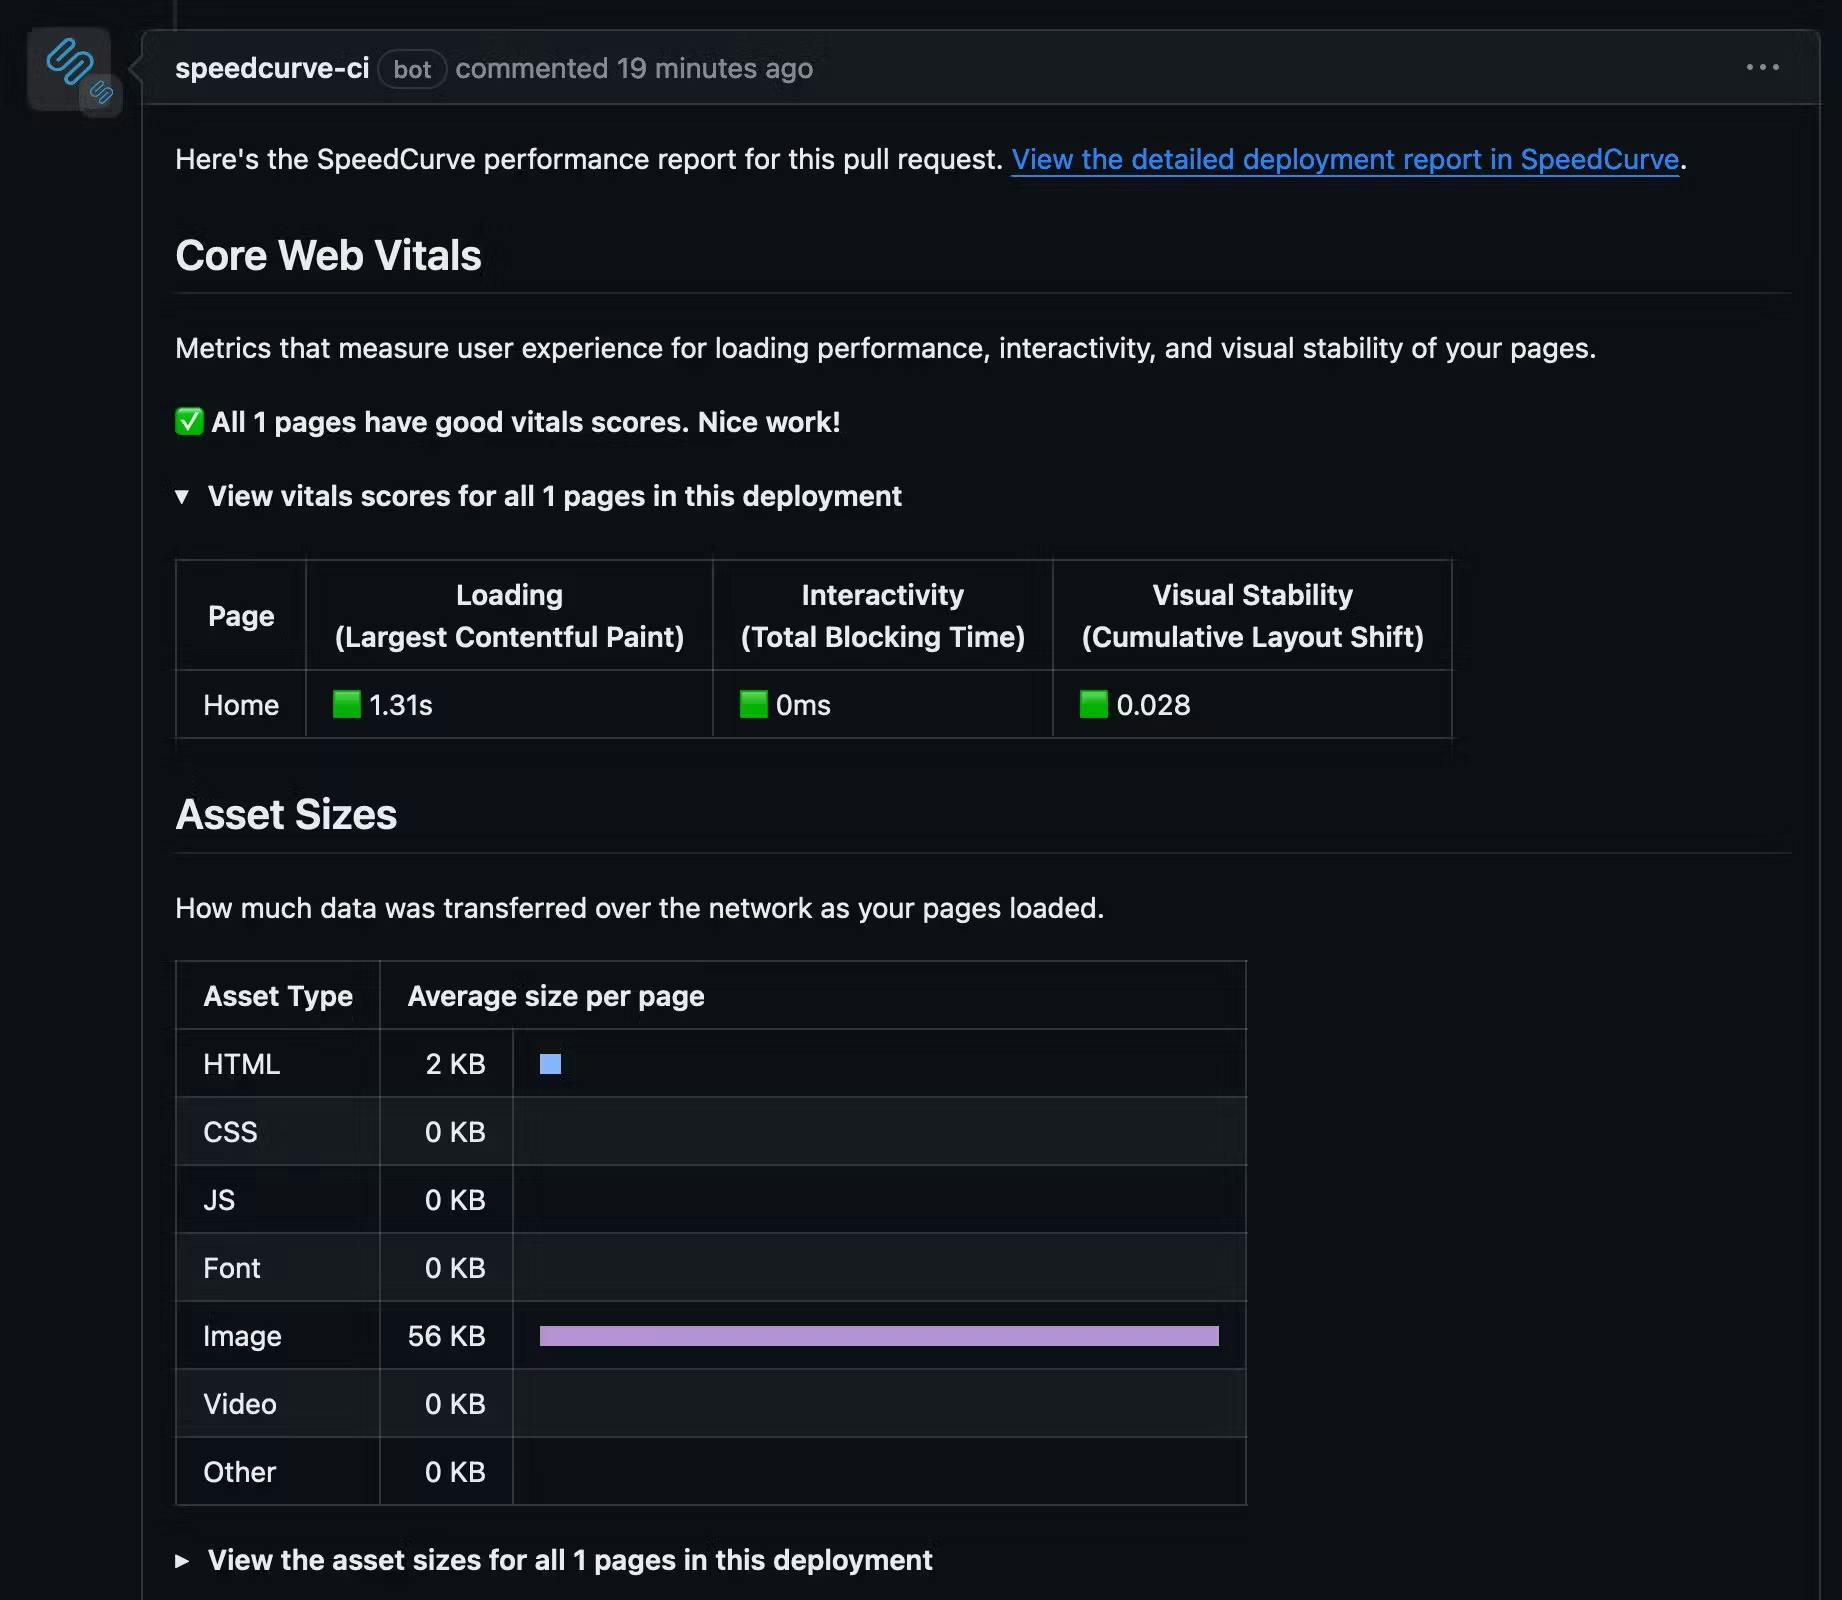Expand the asset sizes deployment section
This screenshot has width=1842, height=1600.
coord(568,1560)
